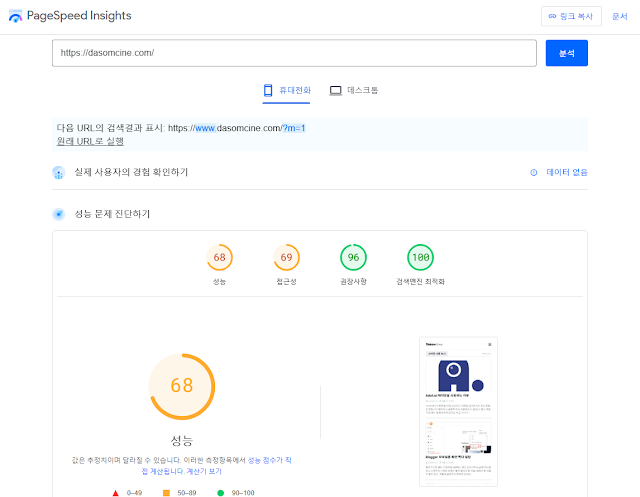Click 실제 사용자의 경험 확인하기 heading
This screenshot has height=497, width=640.
click(x=131, y=172)
